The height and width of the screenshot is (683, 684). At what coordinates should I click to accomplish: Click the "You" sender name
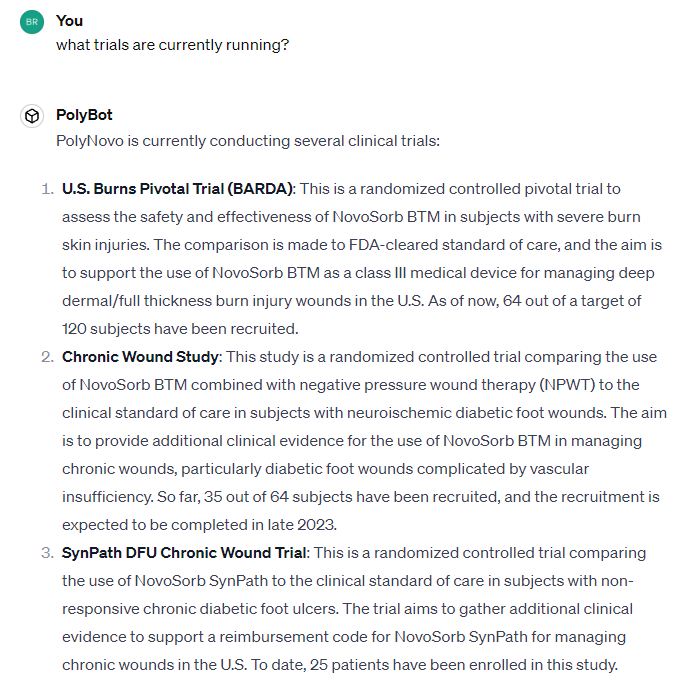tap(70, 20)
